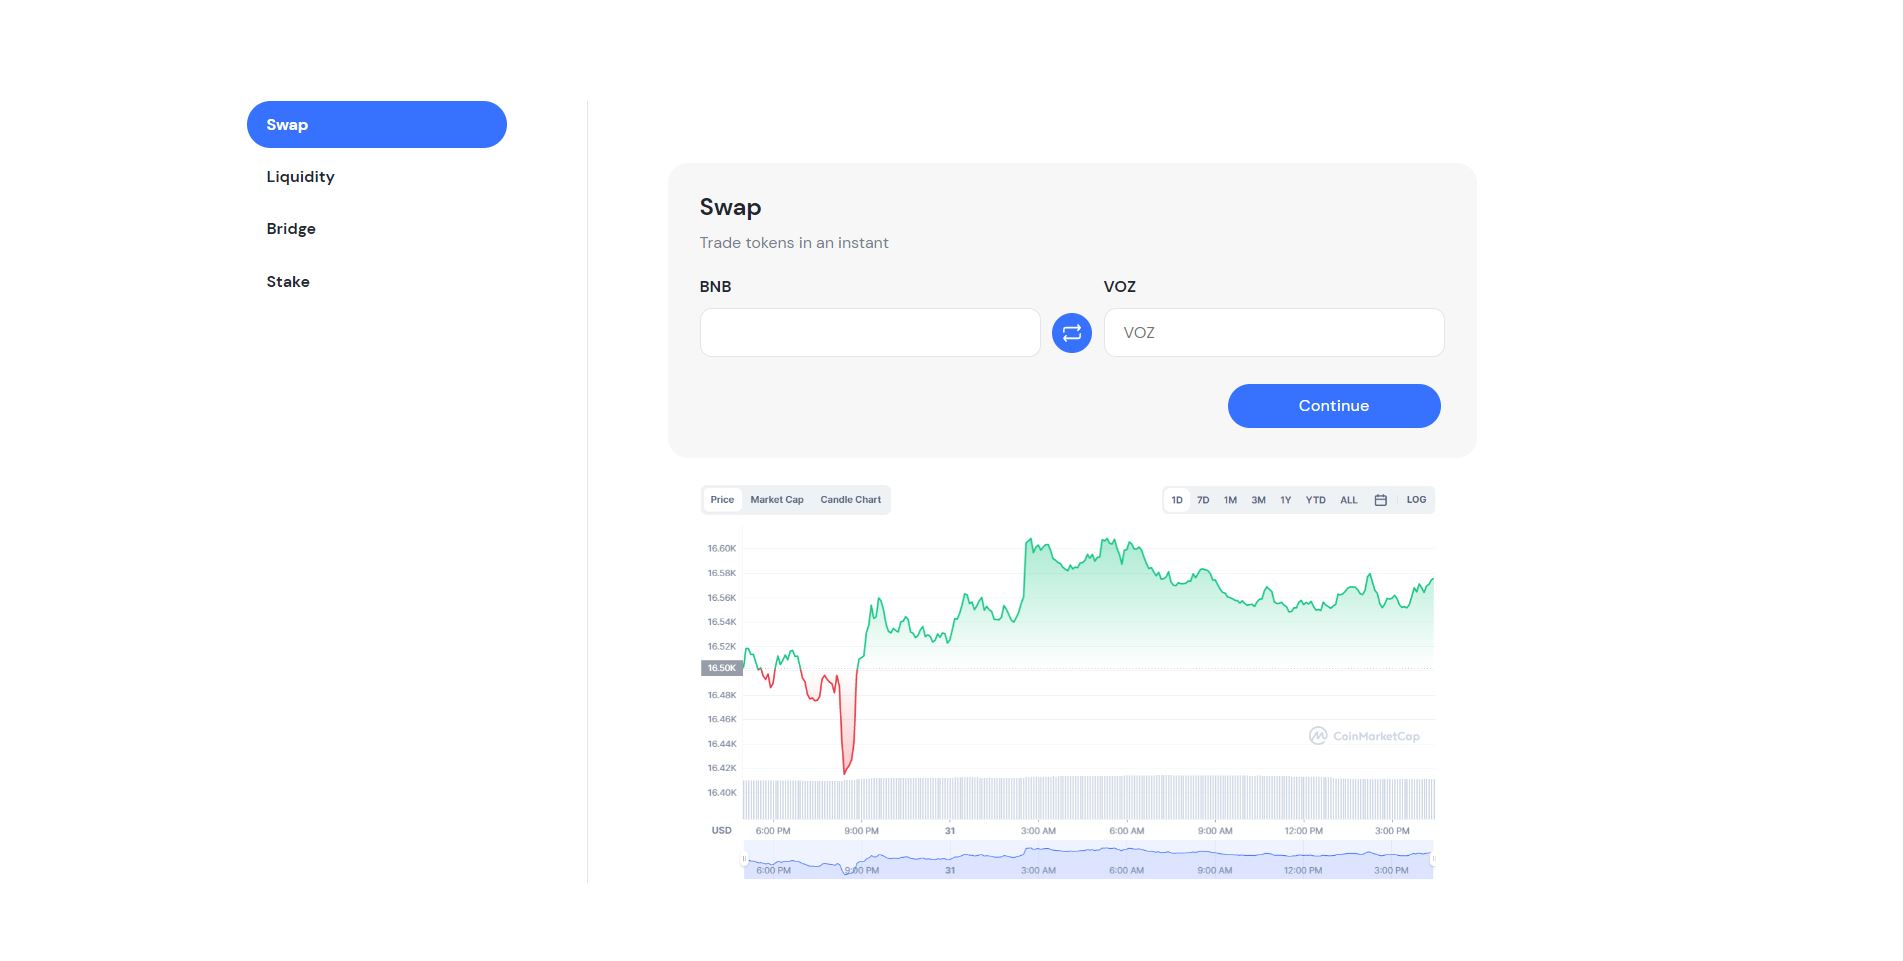Select the 1Y chart range
Image resolution: width=1903 pixels, height=961 pixels.
pos(1286,500)
